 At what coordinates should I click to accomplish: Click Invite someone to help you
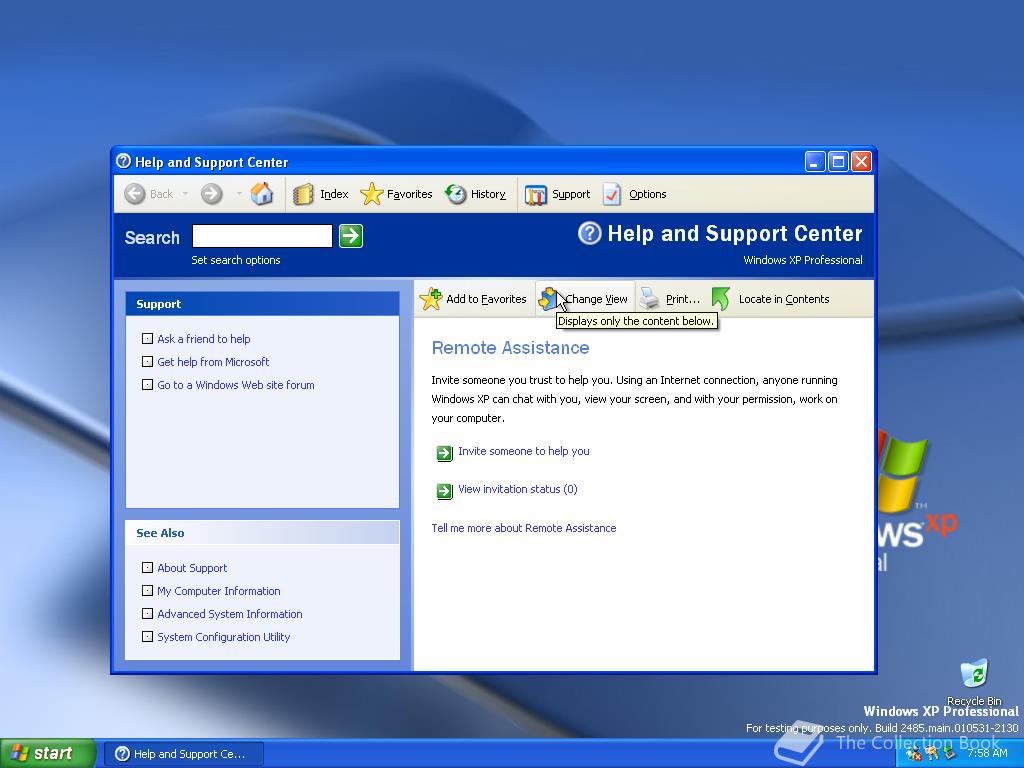524,451
